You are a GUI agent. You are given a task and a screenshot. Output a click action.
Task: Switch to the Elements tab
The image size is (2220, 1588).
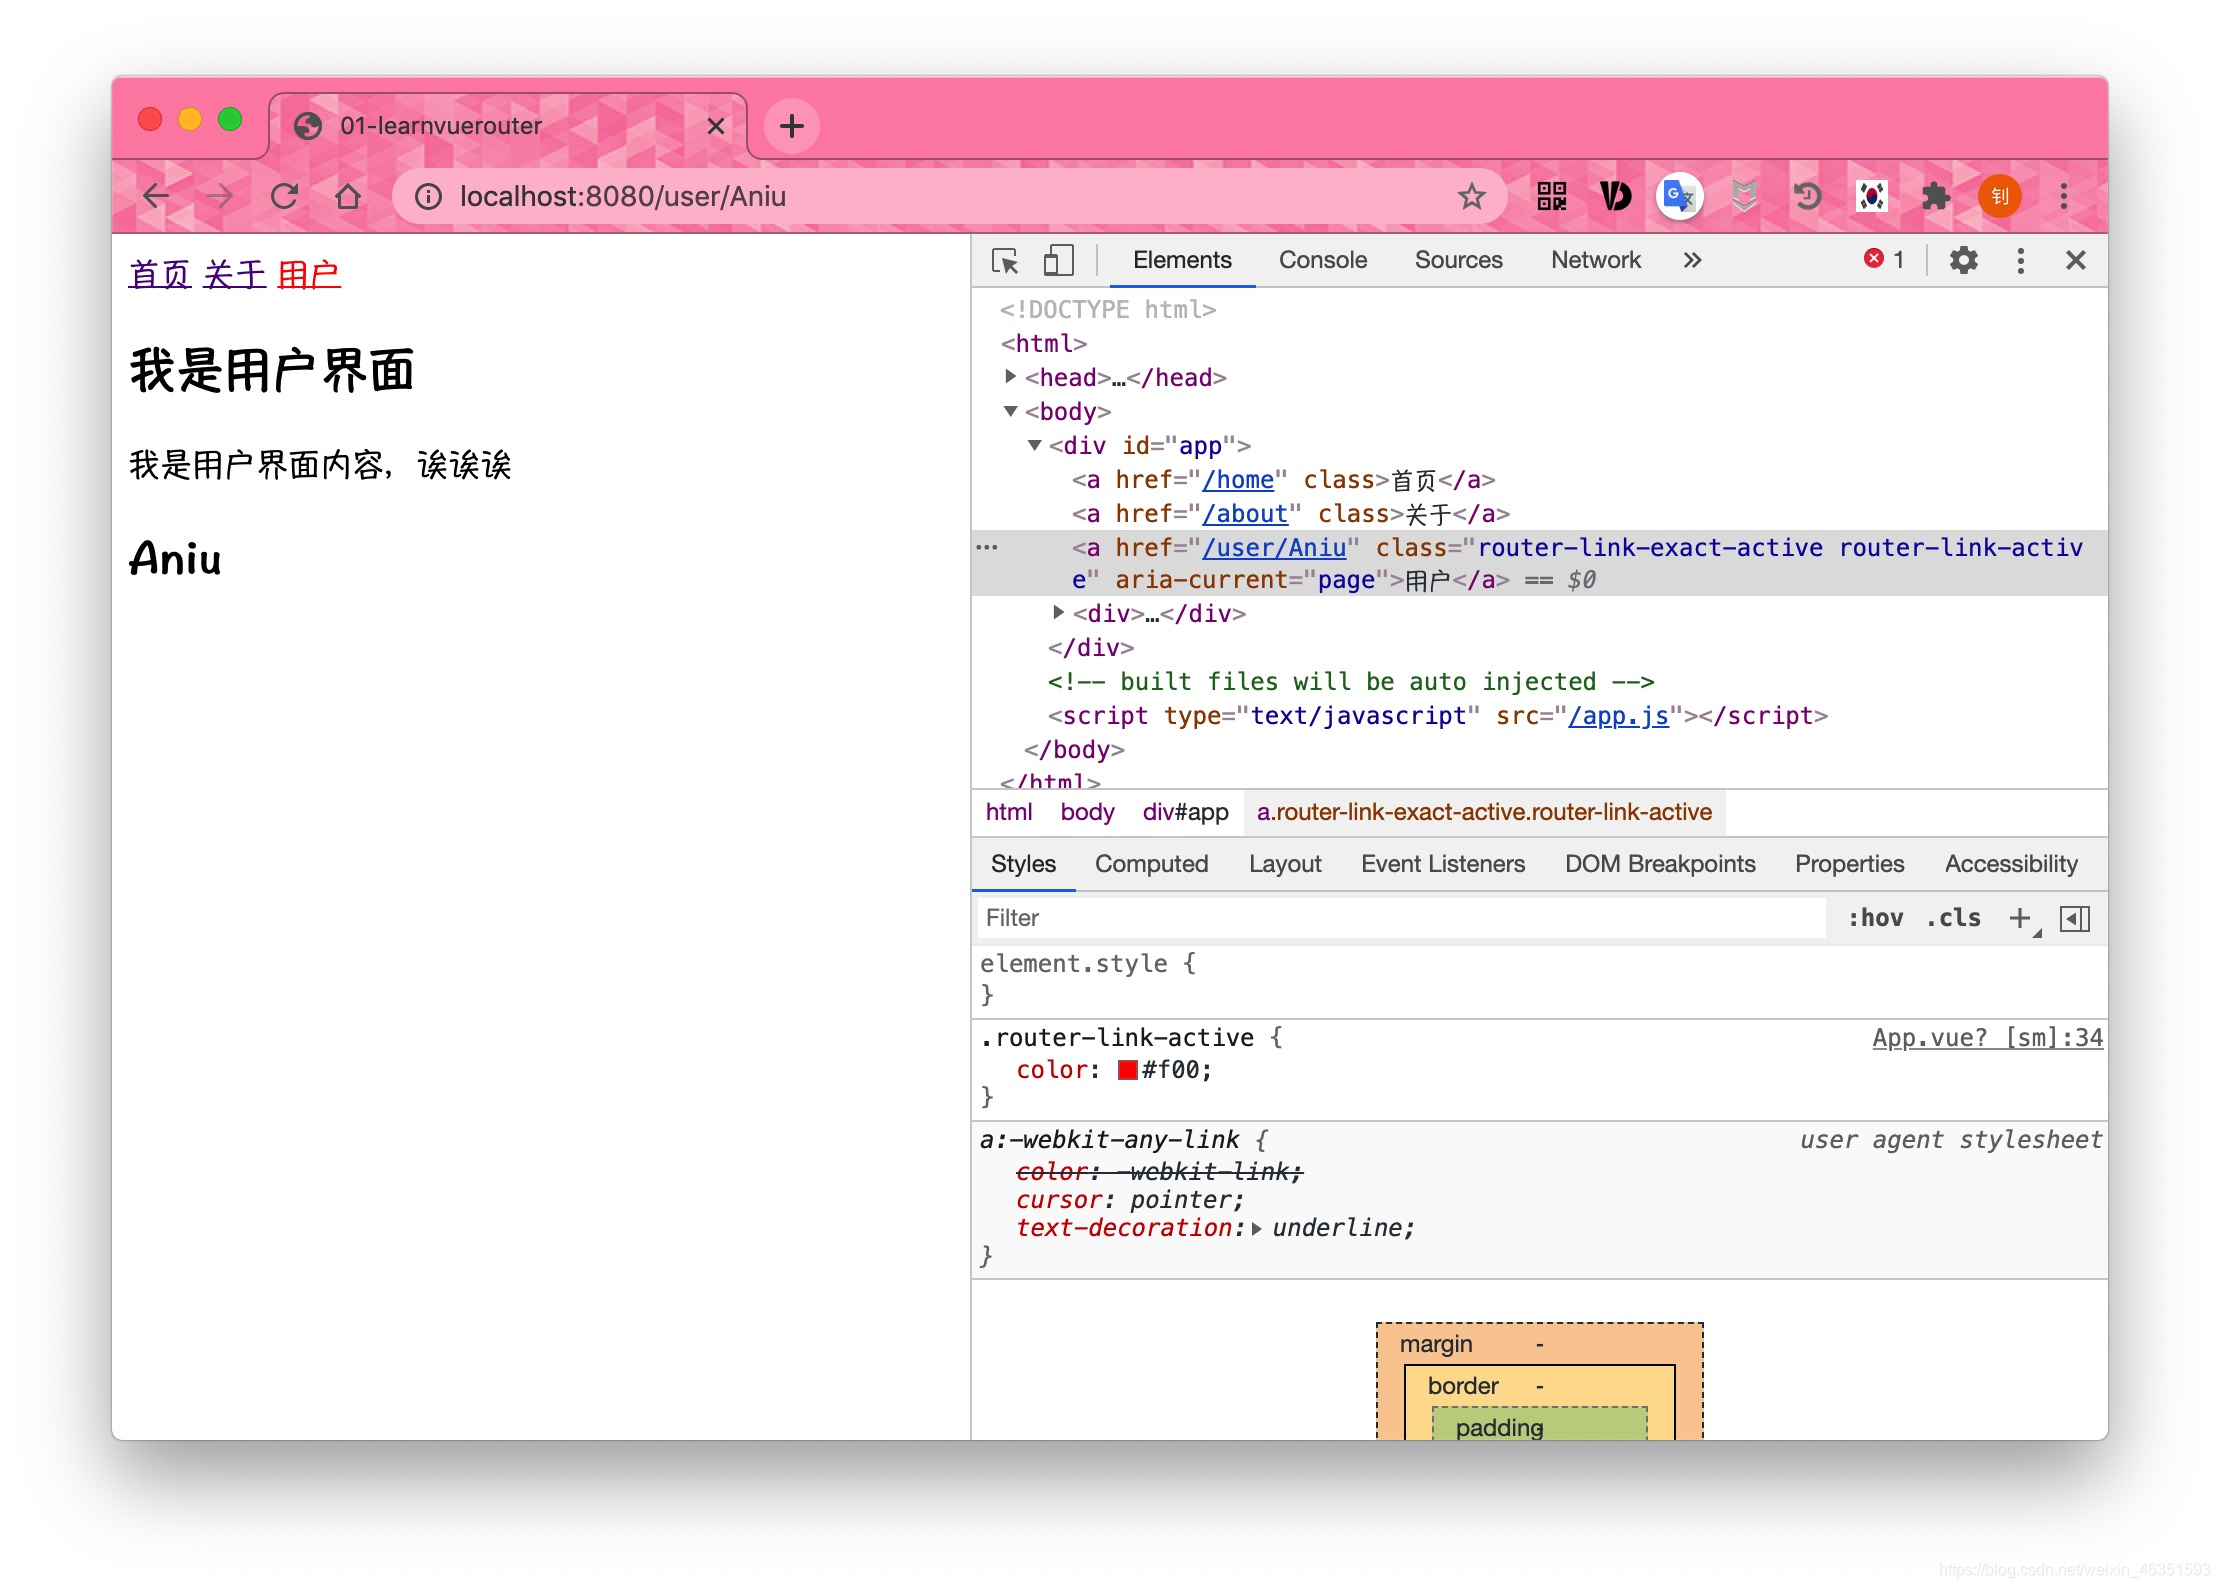click(x=1182, y=260)
